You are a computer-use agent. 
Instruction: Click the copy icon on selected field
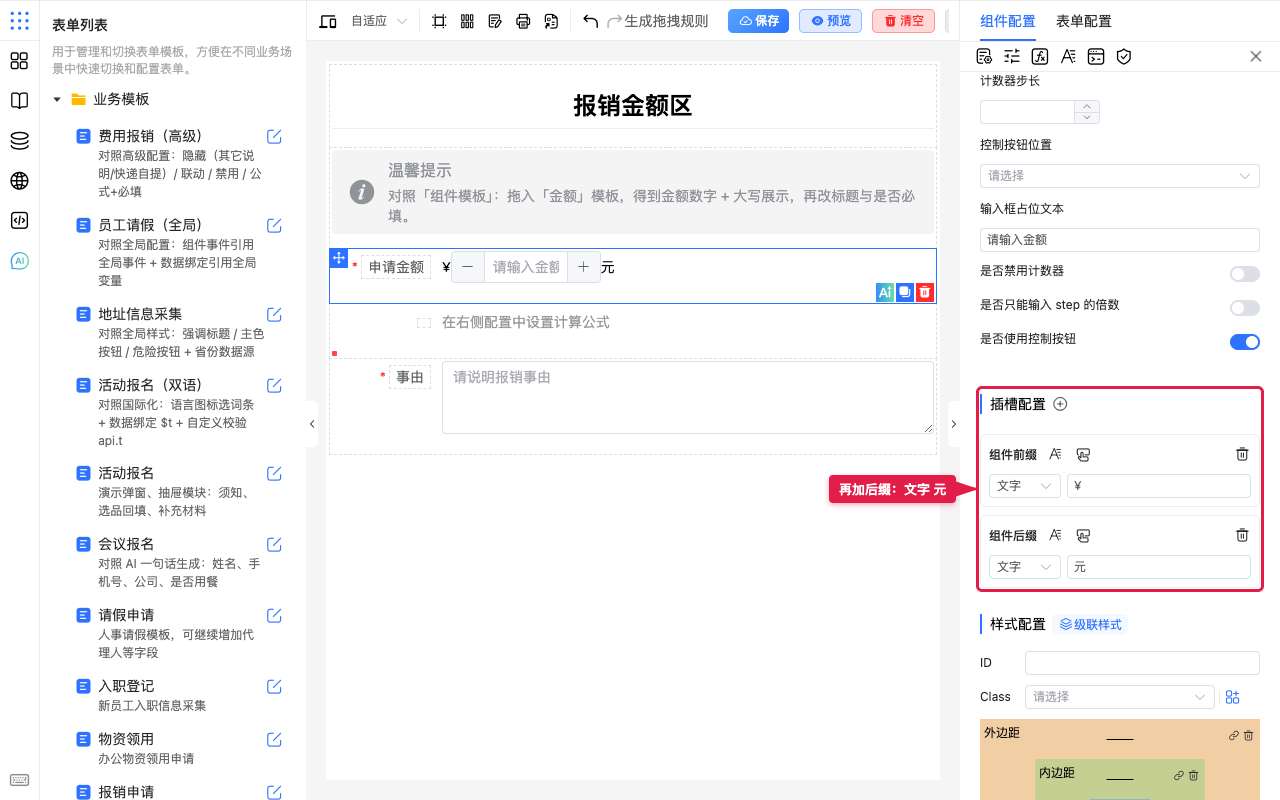tap(905, 292)
